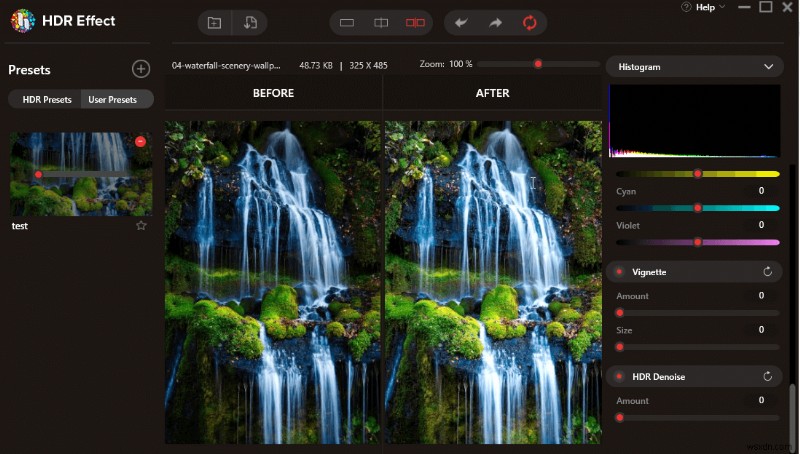Click the Violet slider handle

point(697,242)
